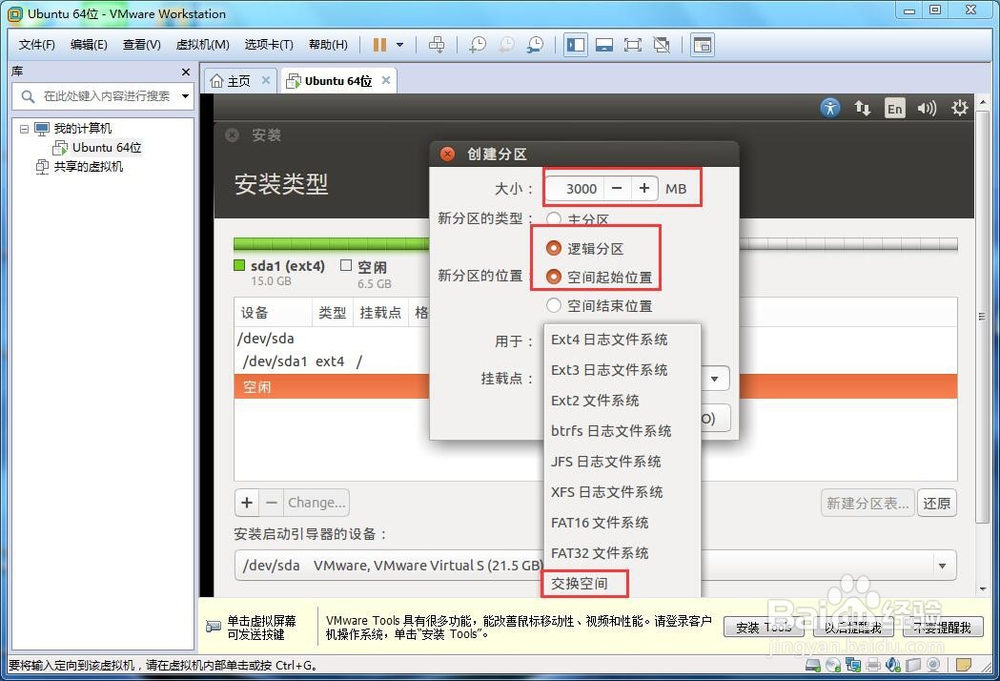The image size is (1000, 681).
Task: Click the orange pause VM toolbar icon
Action: 379,45
